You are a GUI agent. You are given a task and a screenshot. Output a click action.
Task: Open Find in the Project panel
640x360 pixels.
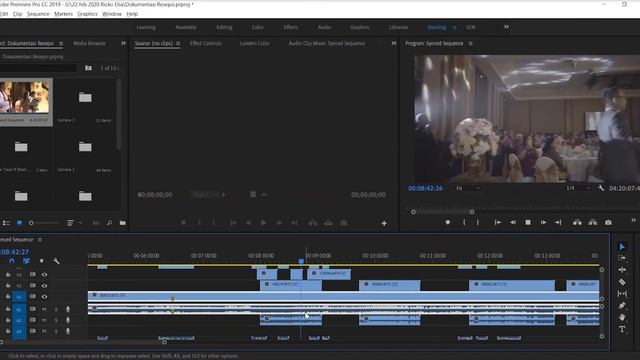tap(109, 223)
